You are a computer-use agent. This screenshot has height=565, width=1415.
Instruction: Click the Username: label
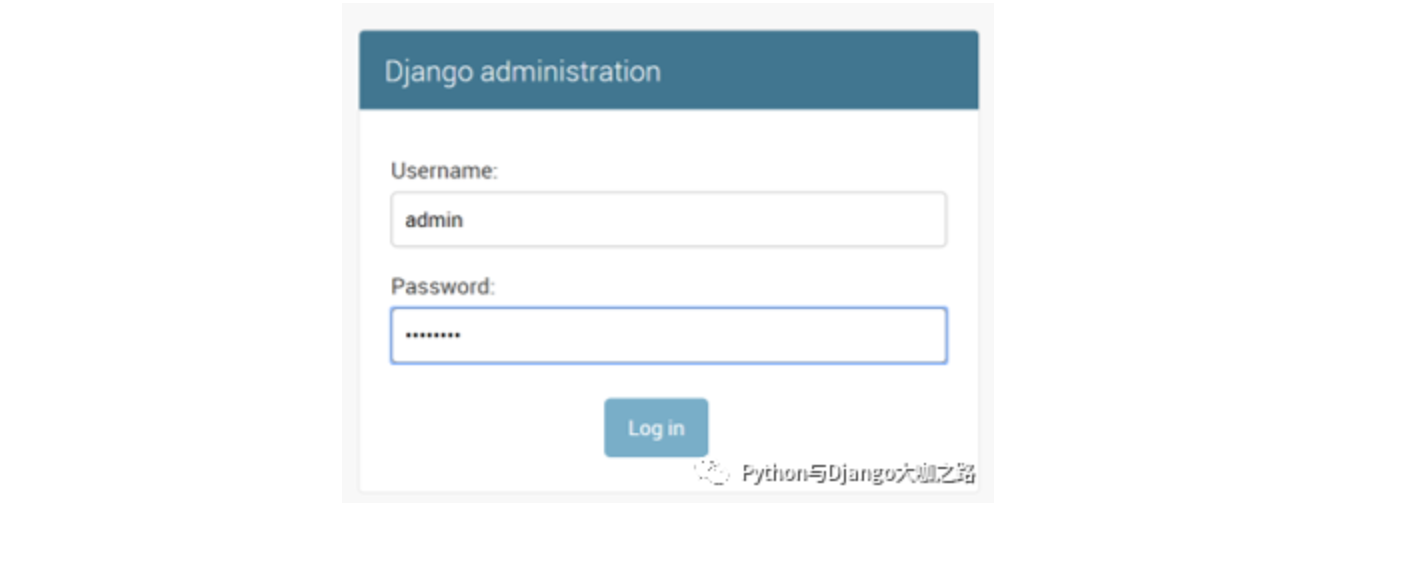coord(444,171)
